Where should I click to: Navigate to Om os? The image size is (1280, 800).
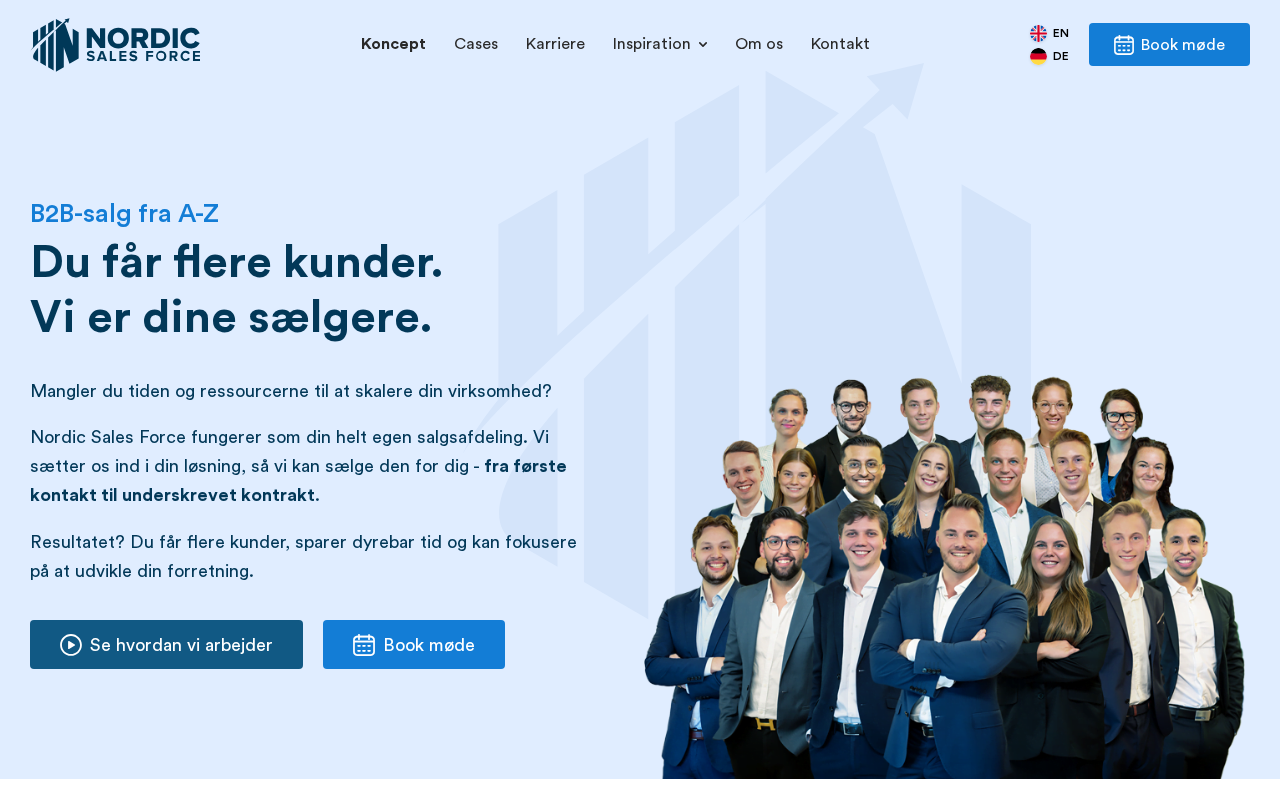pyautogui.click(x=759, y=44)
